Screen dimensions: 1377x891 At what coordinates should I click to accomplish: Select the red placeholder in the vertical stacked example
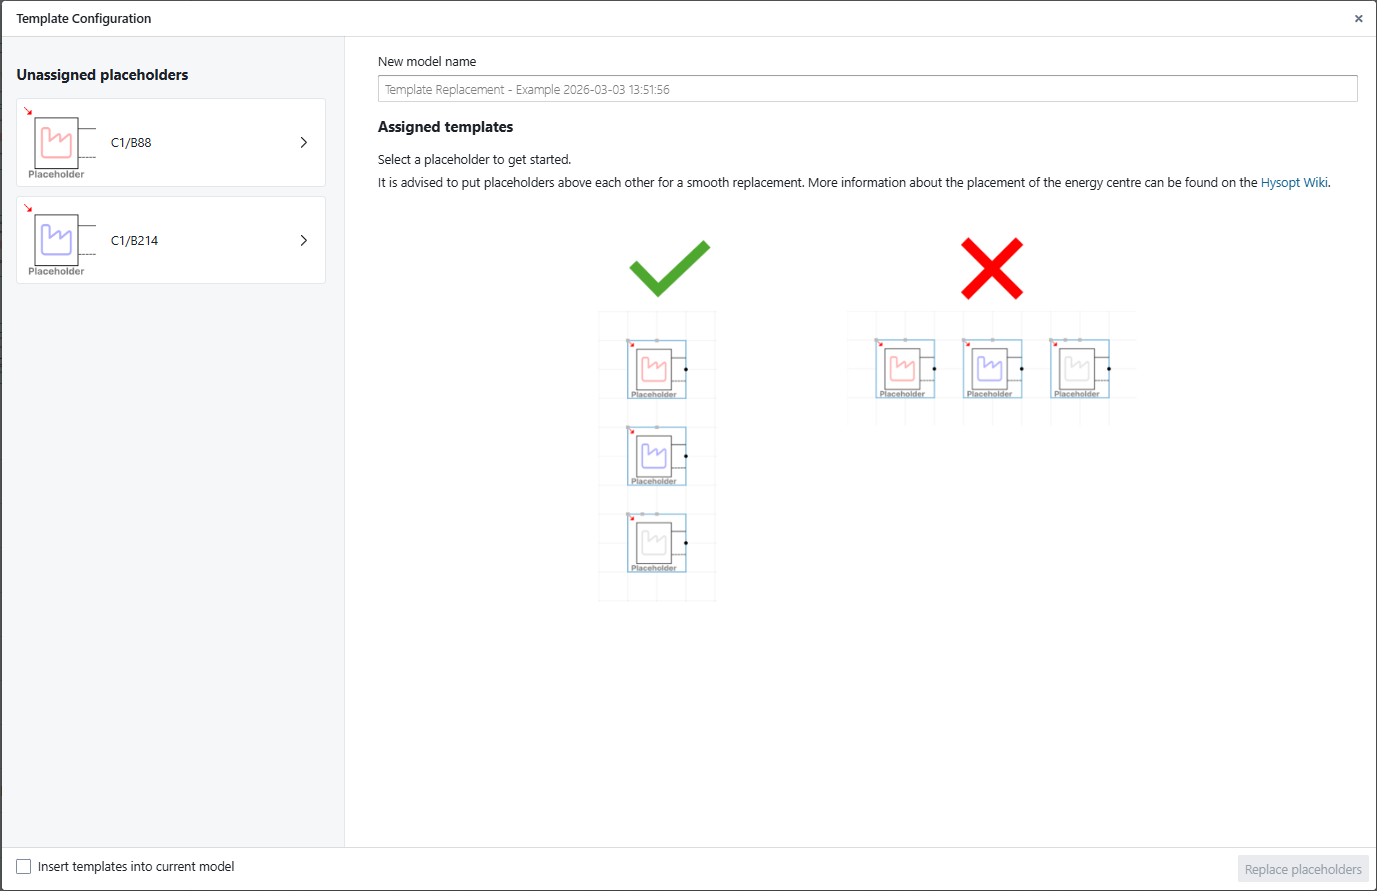pyautogui.click(x=655, y=369)
